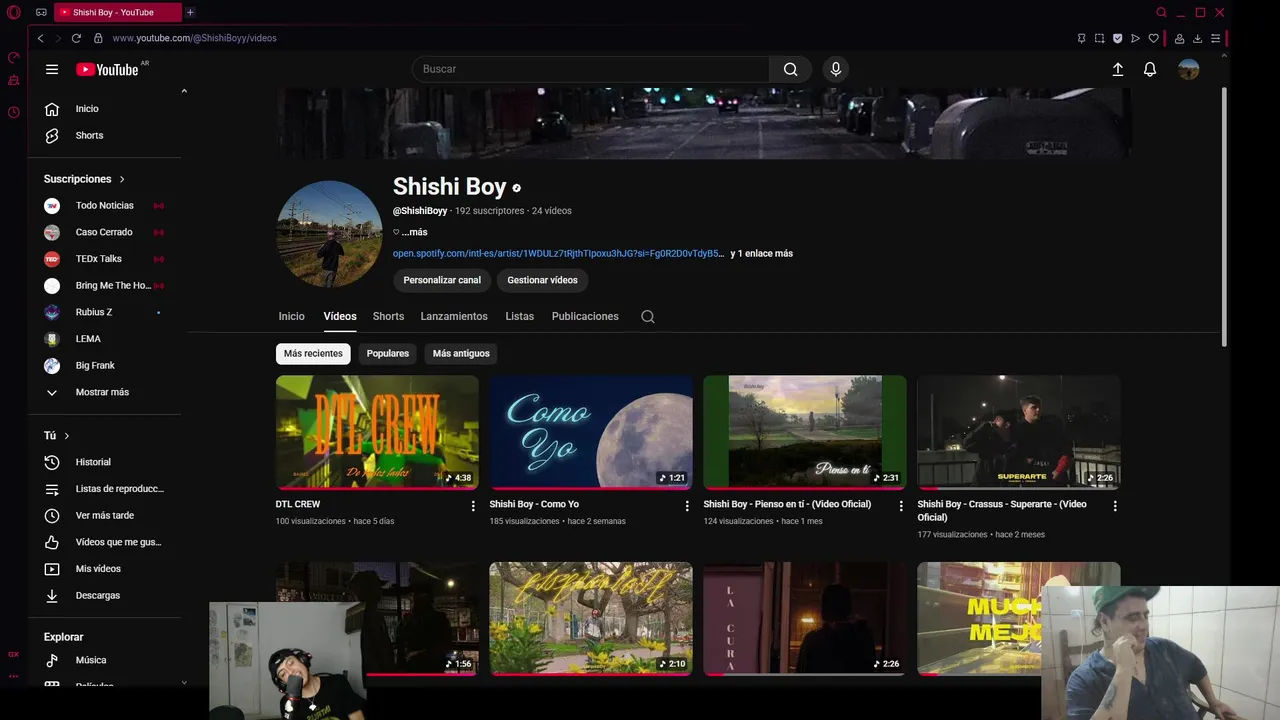Click Personalizar canal button
1280x720 pixels.
(442, 280)
